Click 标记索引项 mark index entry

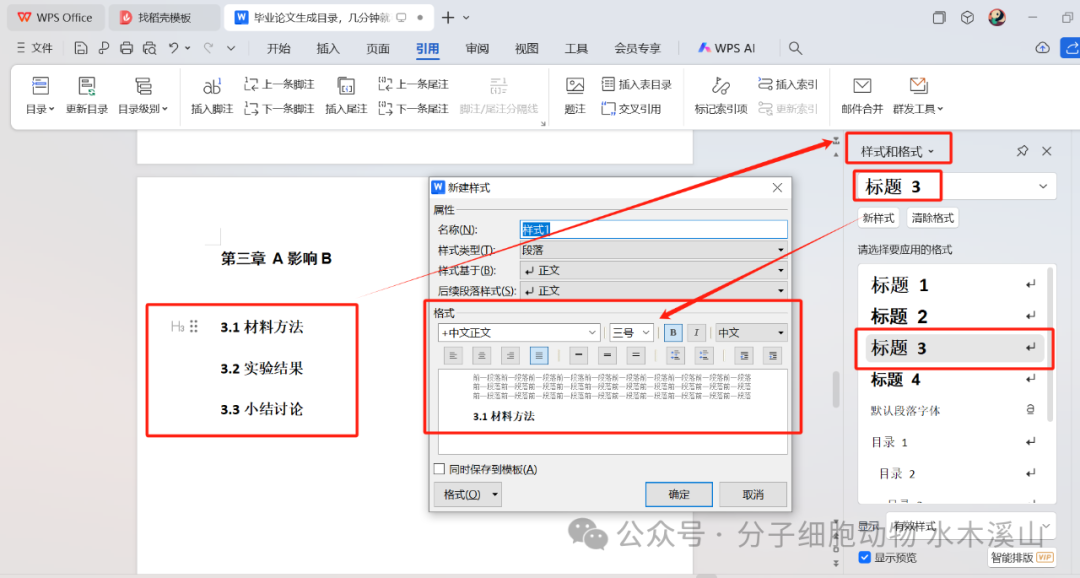(720, 95)
